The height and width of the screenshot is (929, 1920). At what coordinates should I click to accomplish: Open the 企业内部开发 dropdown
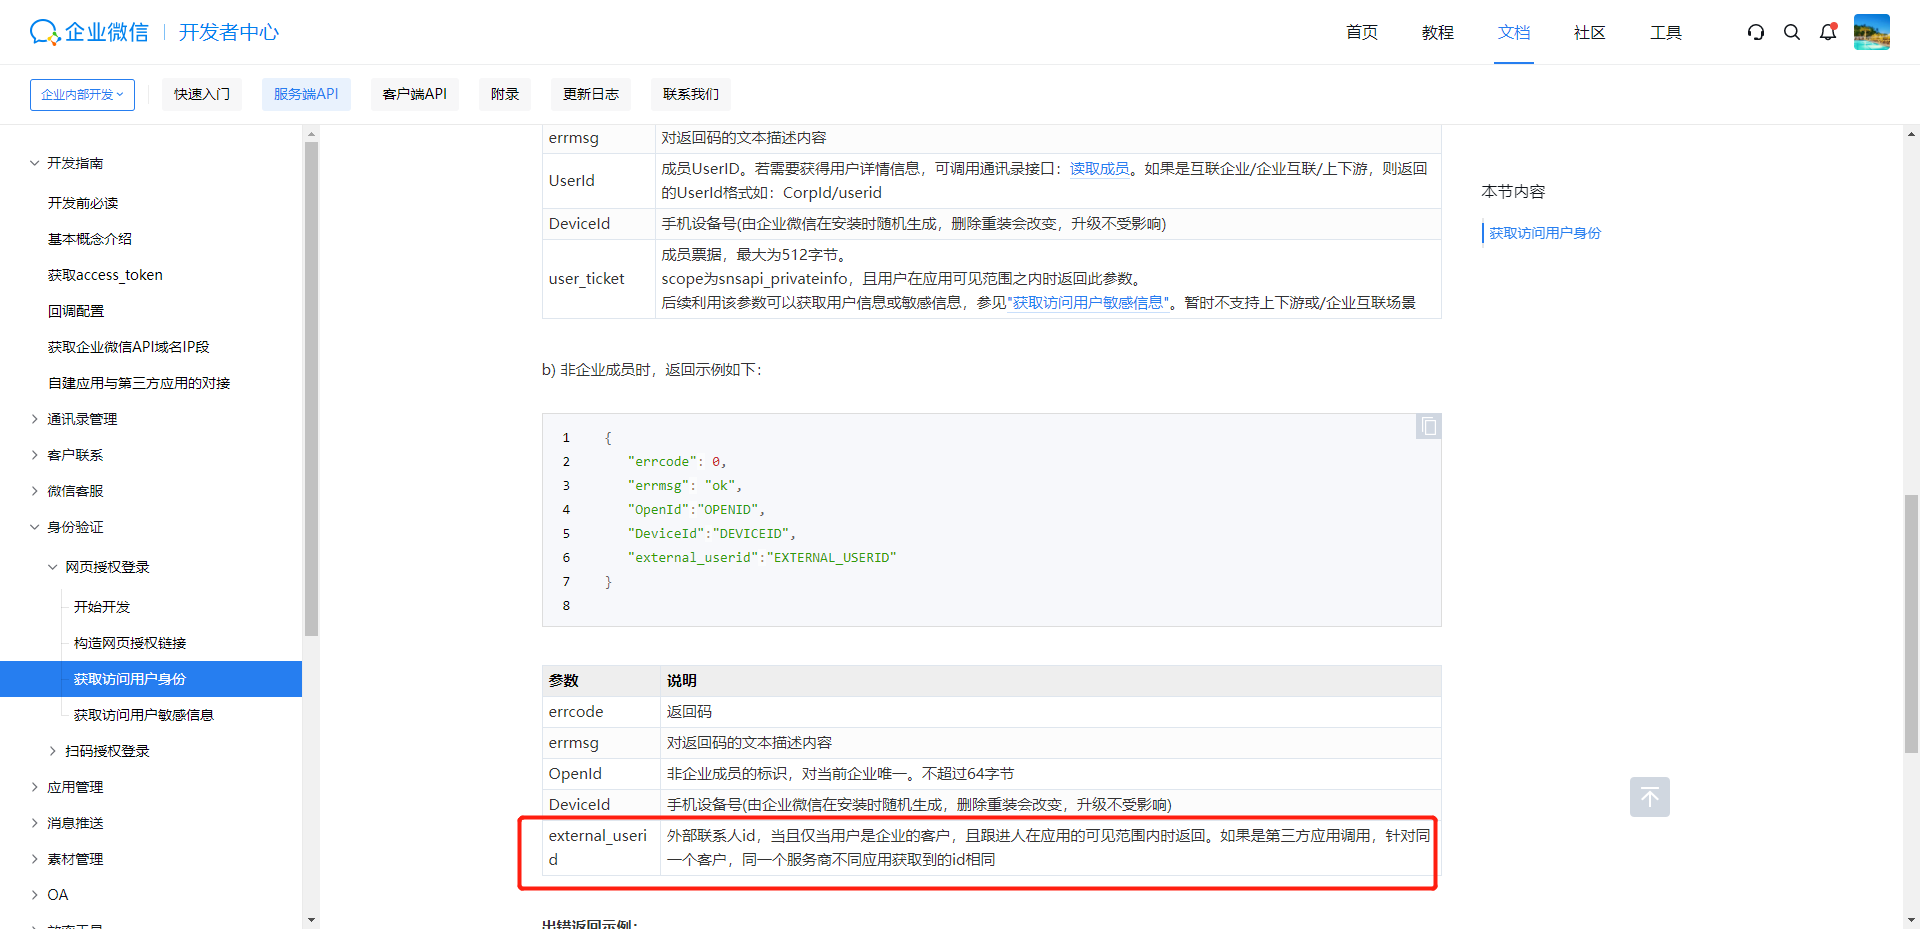82,94
